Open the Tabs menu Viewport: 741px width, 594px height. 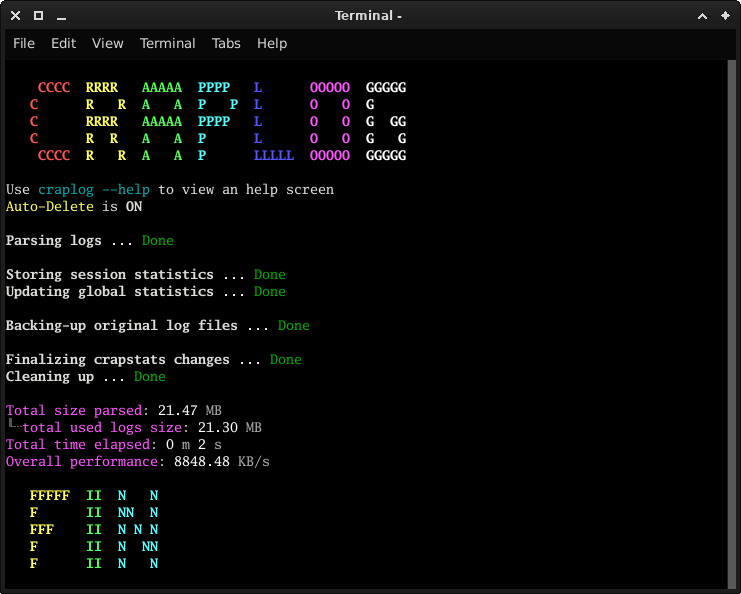(x=226, y=43)
